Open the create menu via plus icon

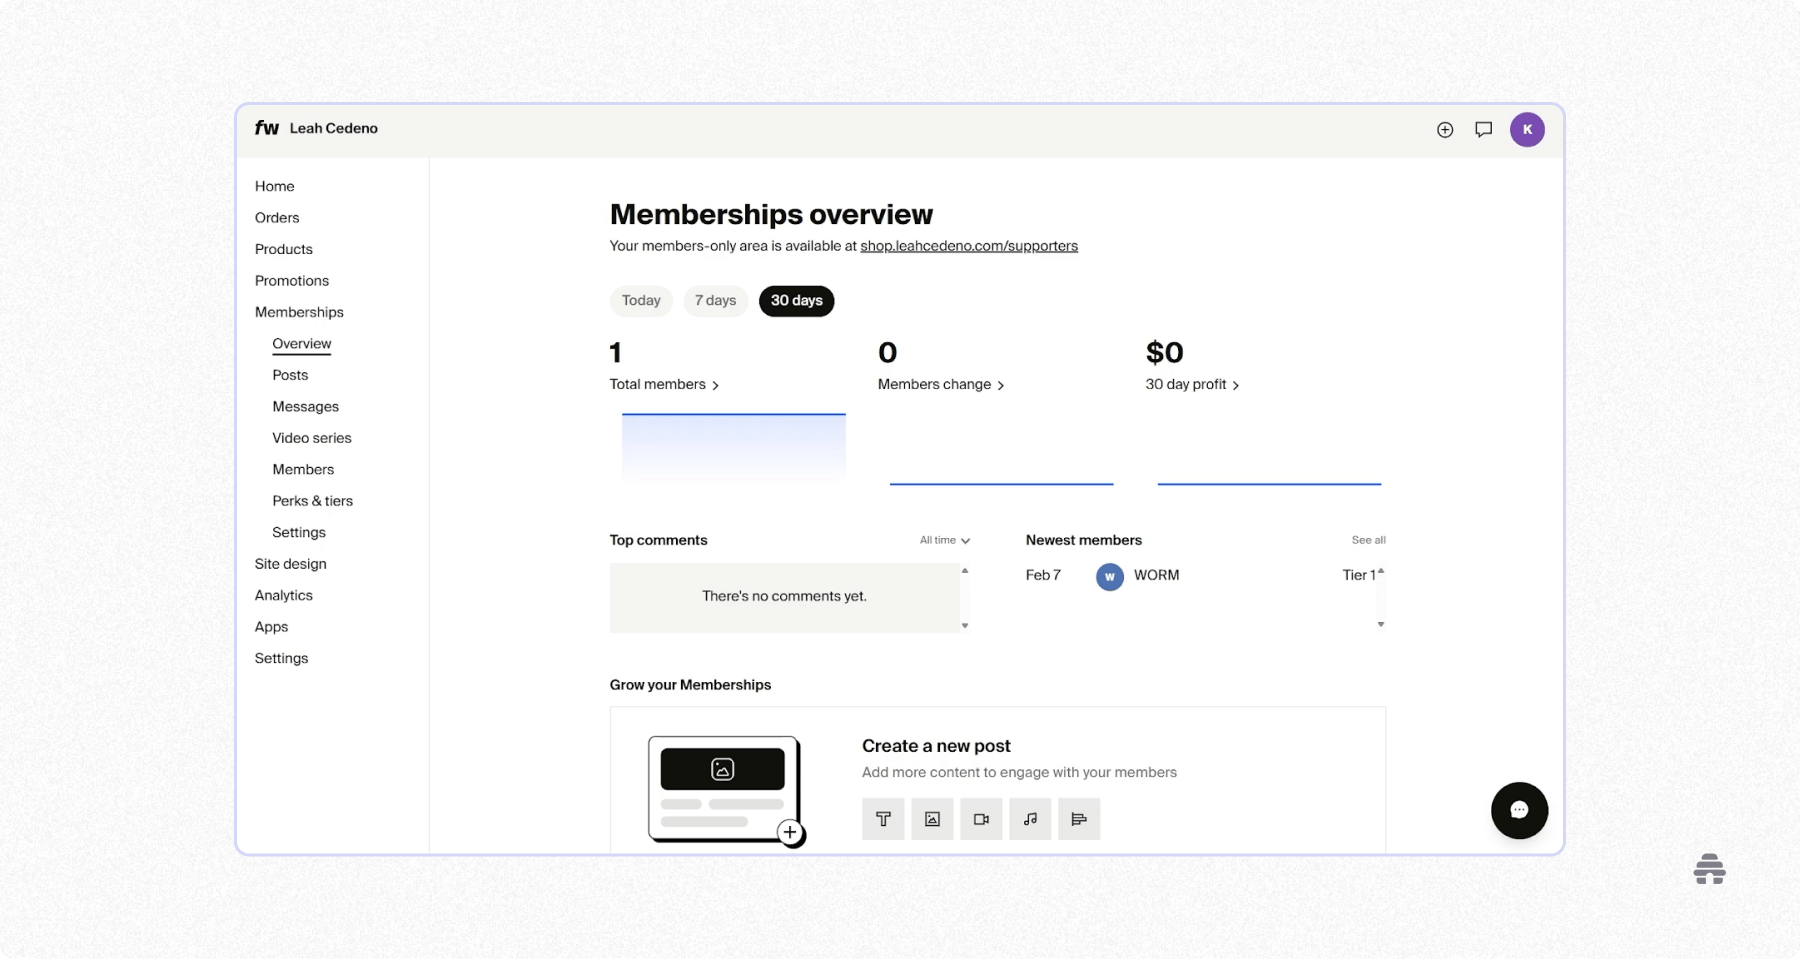coord(1444,129)
